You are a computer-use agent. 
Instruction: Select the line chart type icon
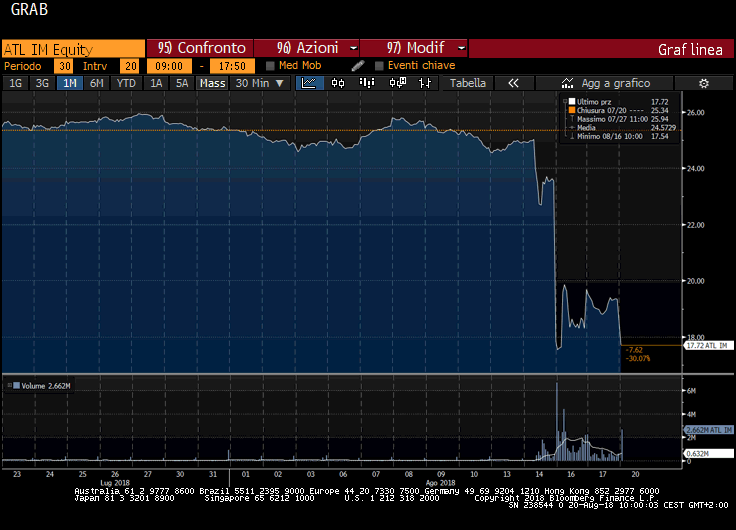309,83
